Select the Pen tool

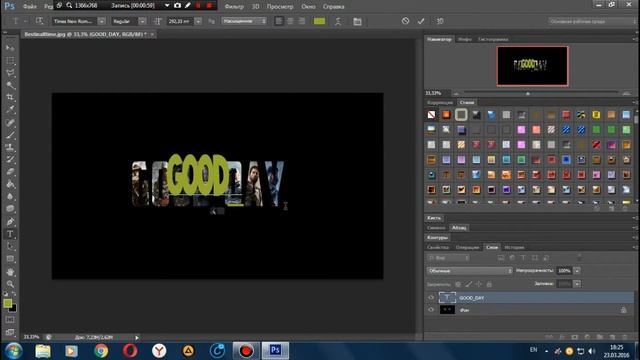coord(10,222)
